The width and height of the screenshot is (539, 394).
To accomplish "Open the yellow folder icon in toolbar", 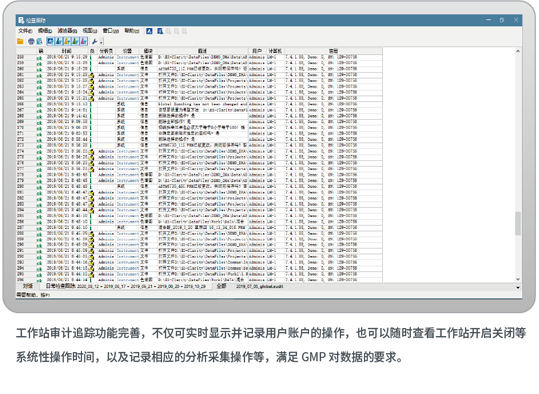I will pyautogui.click(x=20, y=42).
